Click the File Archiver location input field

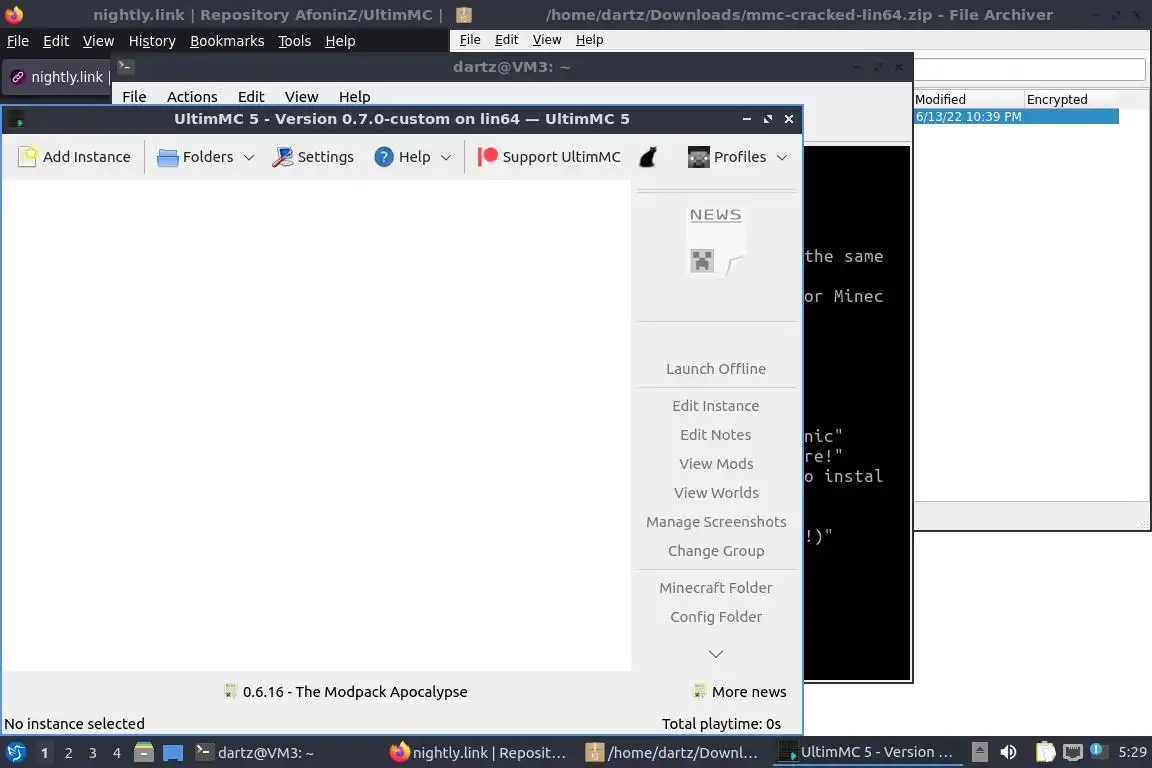coord(1029,69)
